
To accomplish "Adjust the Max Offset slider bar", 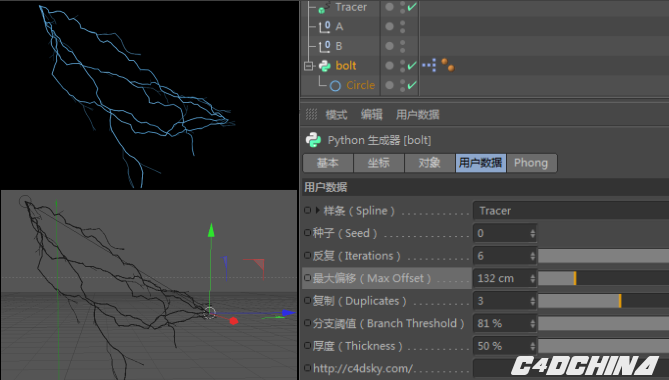I will [603, 278].
